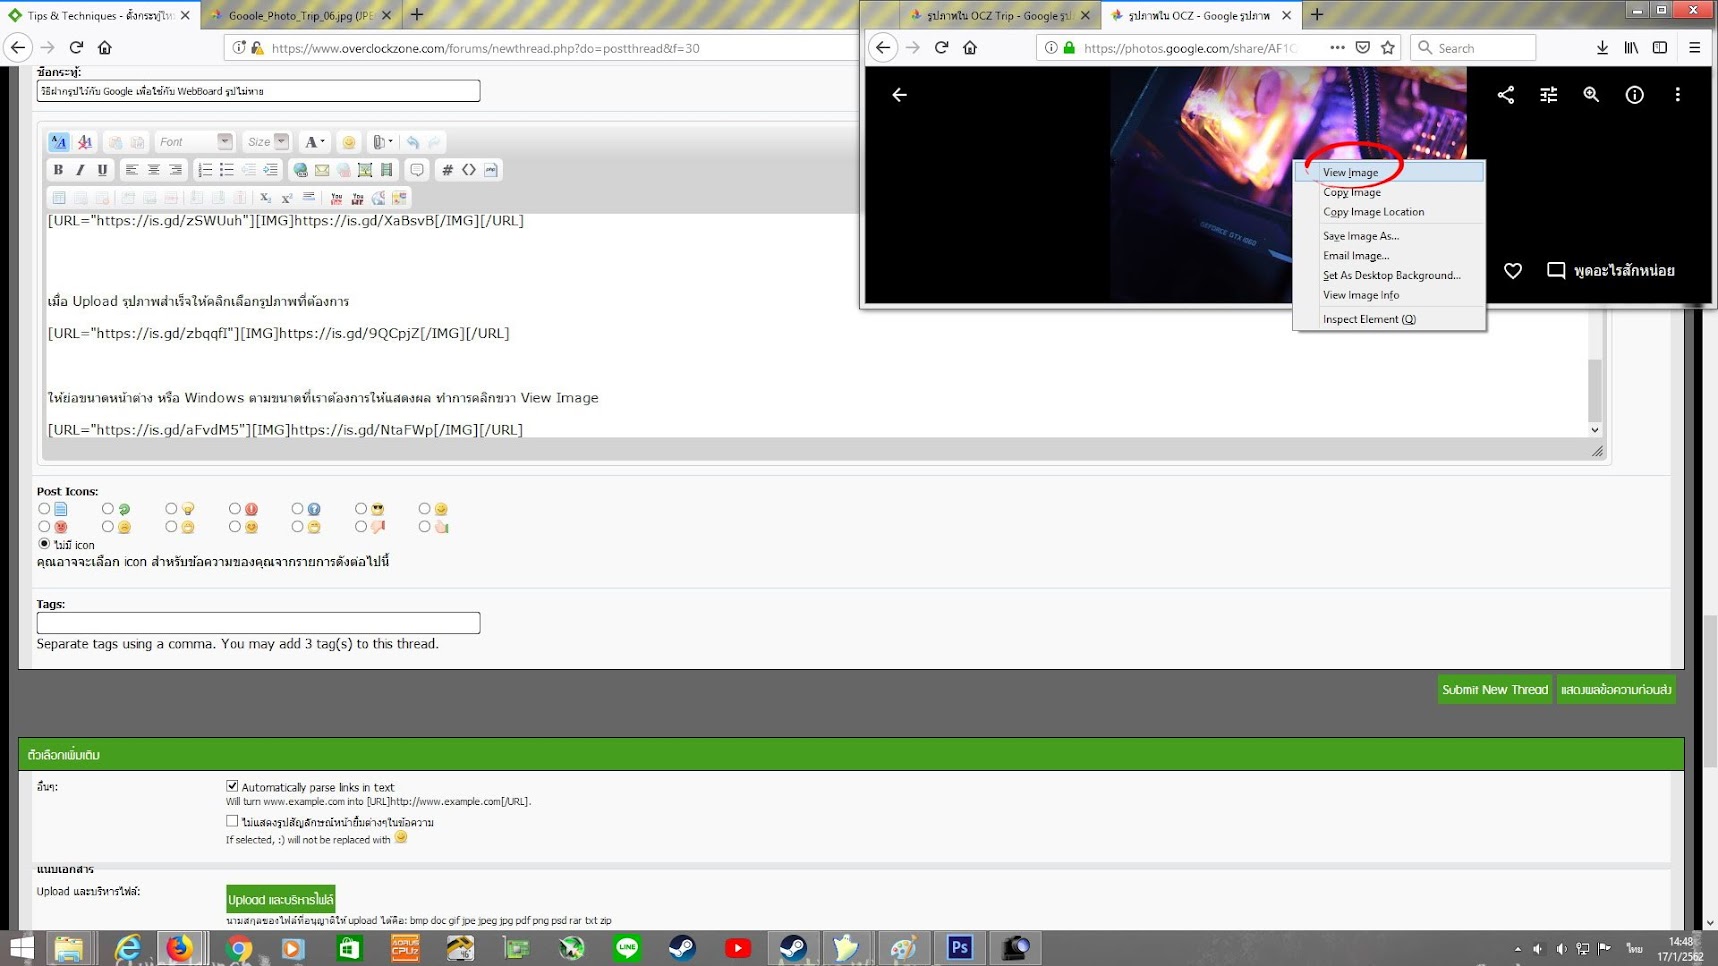Enable the disable-smilies checkbox below parse links
Image resolution: width=1718 pixels, height=966 pixels.
pyautogui.click(x=232, y=821)
